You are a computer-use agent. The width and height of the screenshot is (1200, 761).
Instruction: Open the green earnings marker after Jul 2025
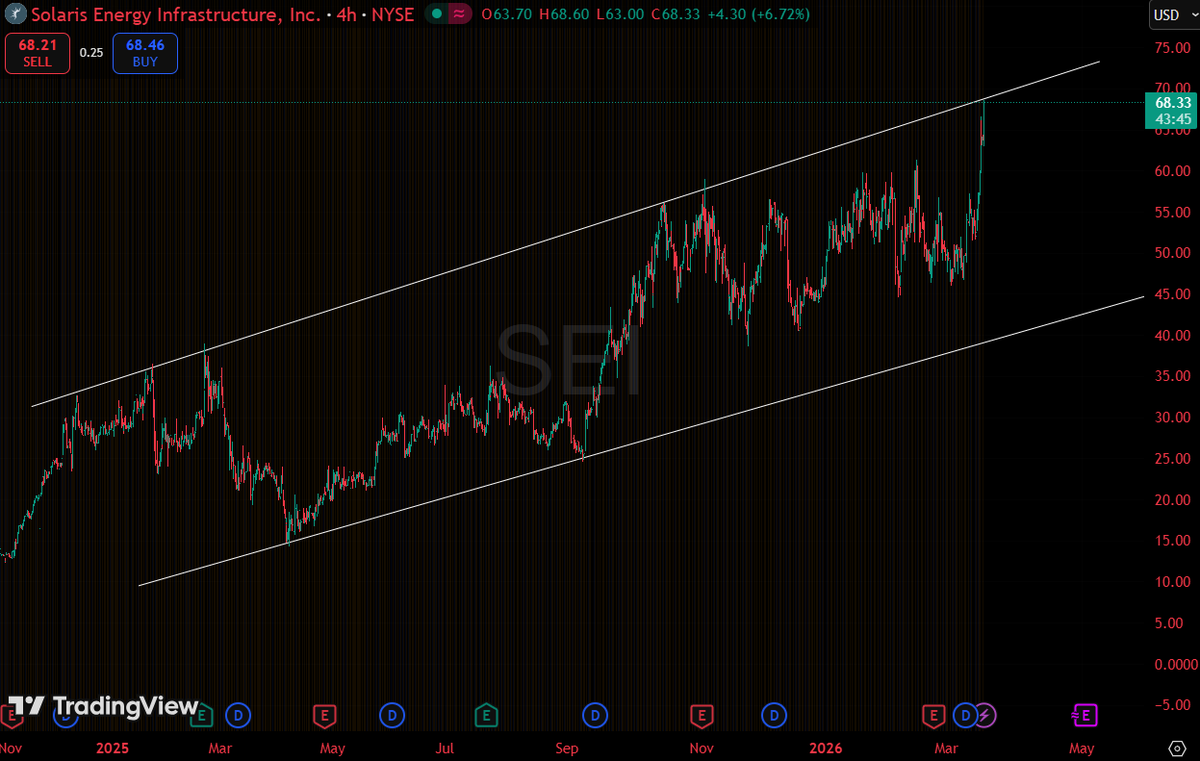click(x=486, y=714)
